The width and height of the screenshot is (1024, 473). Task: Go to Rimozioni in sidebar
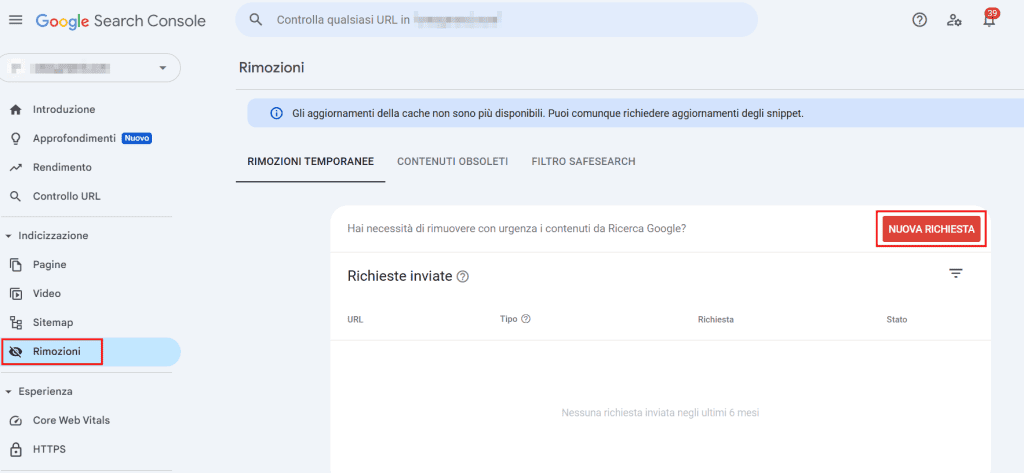coord(56,351)
